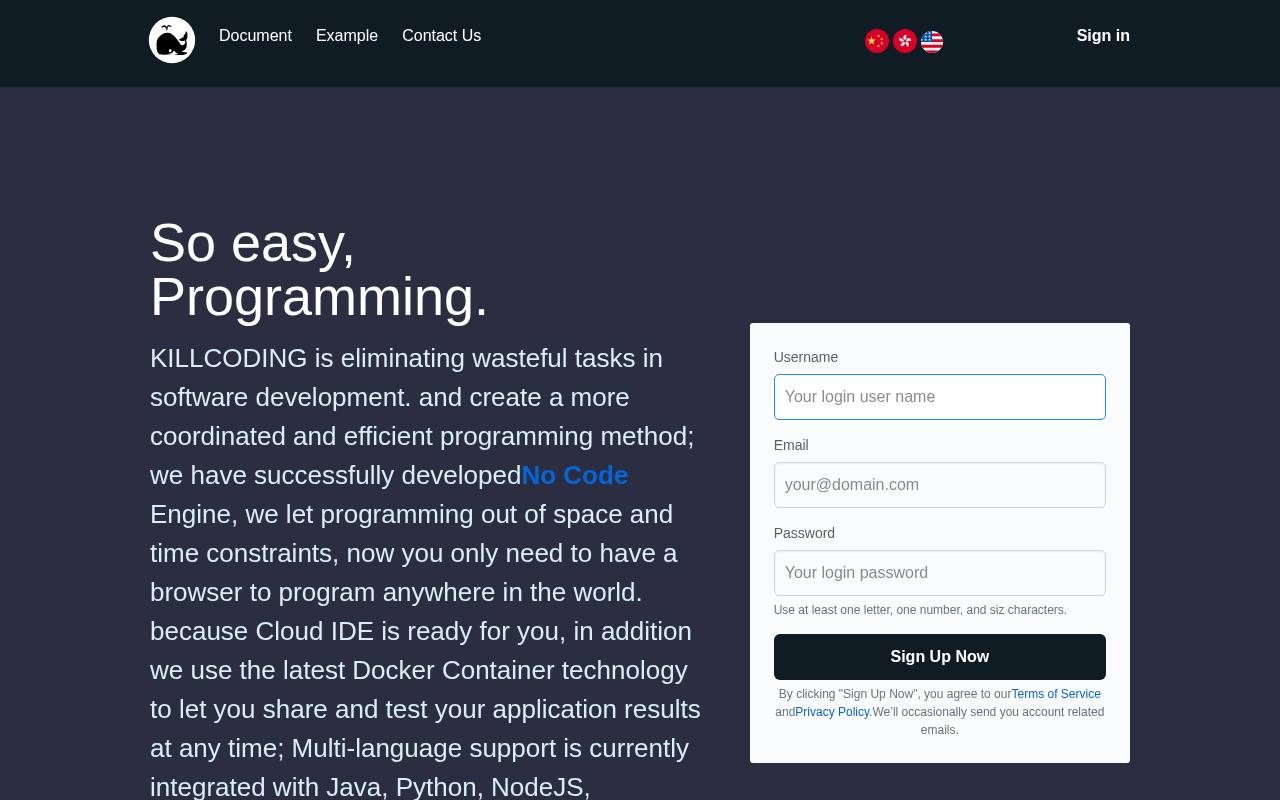Click the "So easy, Programming." headline
The height and width of the screenshot is (800, 1280).
pyautogui.click(x=319, y=270)
